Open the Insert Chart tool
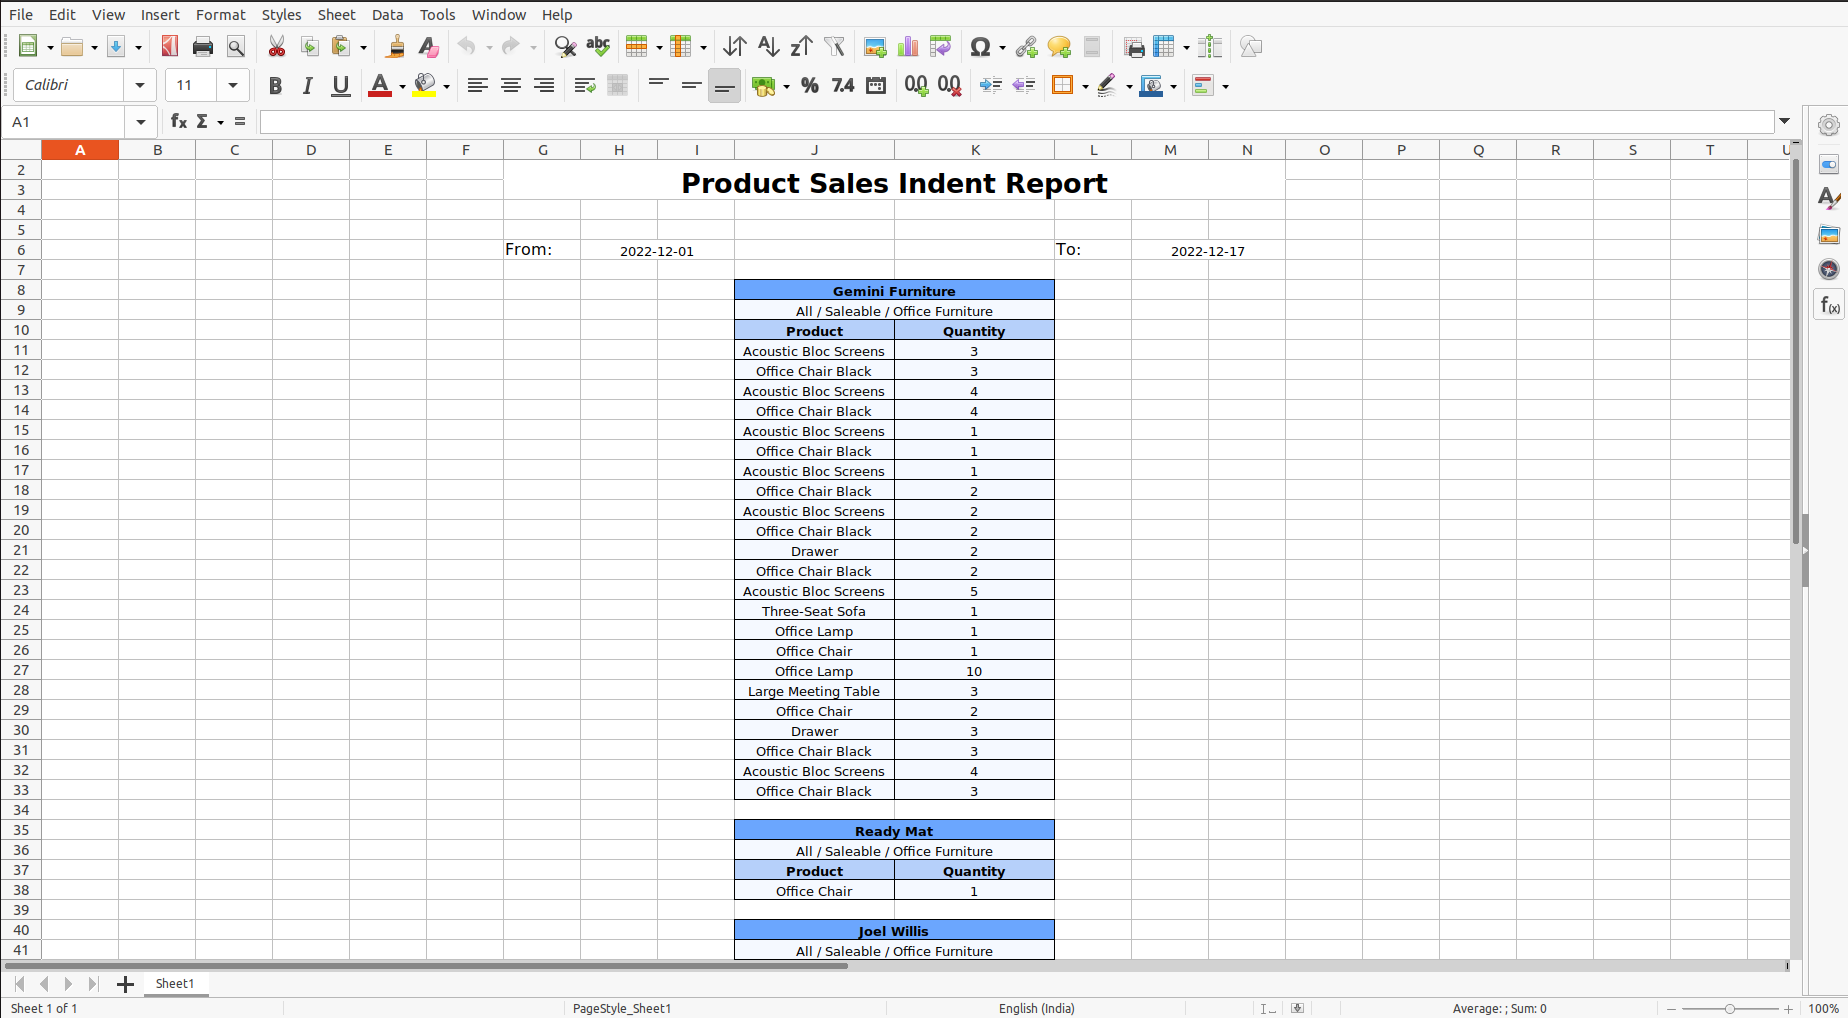Viewport: 1848px width, 1018px height. [x=908, y=47]
